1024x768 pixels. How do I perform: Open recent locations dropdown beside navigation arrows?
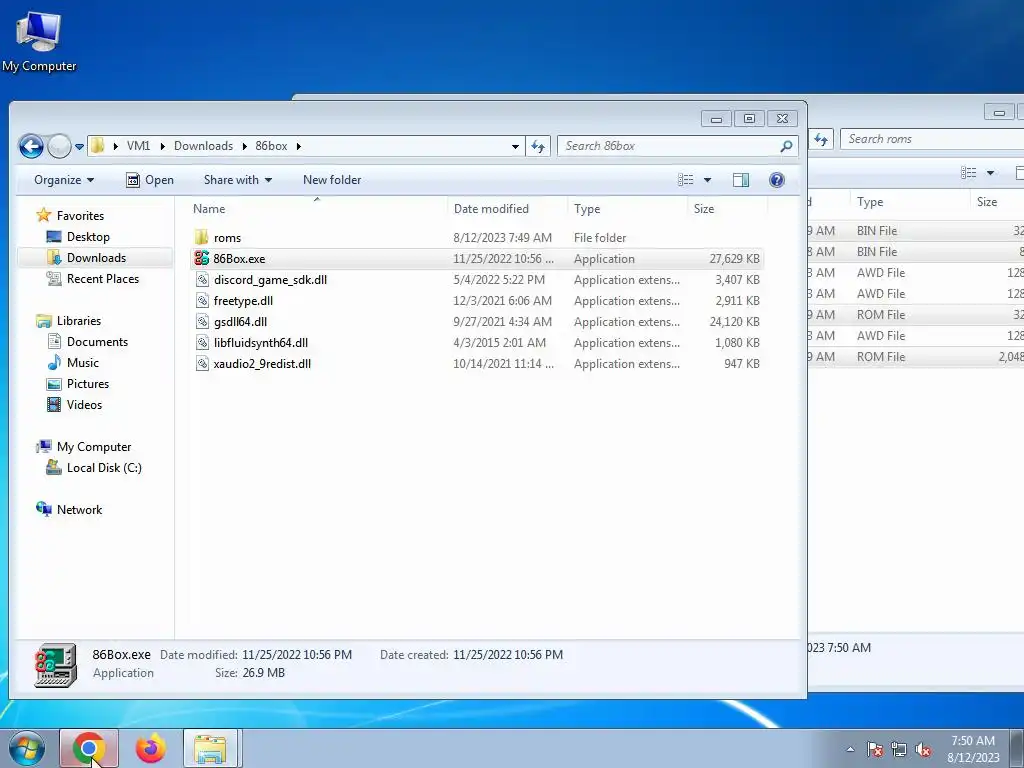79,147
